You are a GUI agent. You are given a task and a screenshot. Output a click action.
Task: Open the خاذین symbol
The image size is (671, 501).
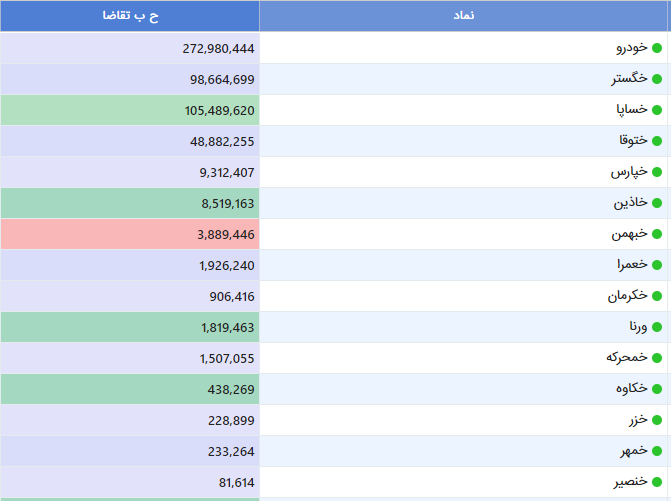coord(630,203)
